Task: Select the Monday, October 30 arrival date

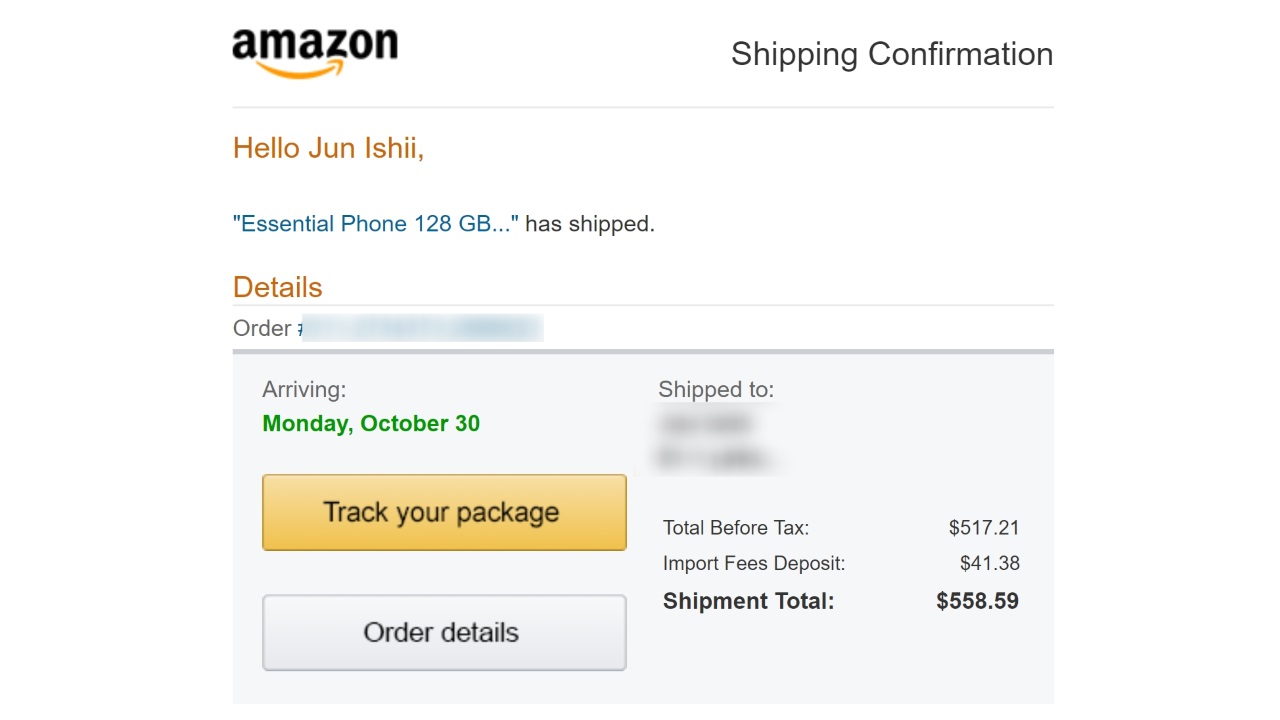Action: 371,424
